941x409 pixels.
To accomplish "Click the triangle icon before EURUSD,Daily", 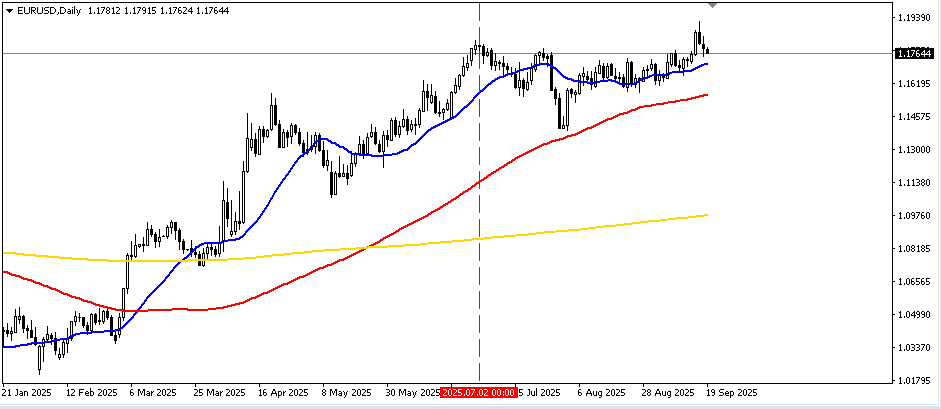I will click(x=8, y=10).
